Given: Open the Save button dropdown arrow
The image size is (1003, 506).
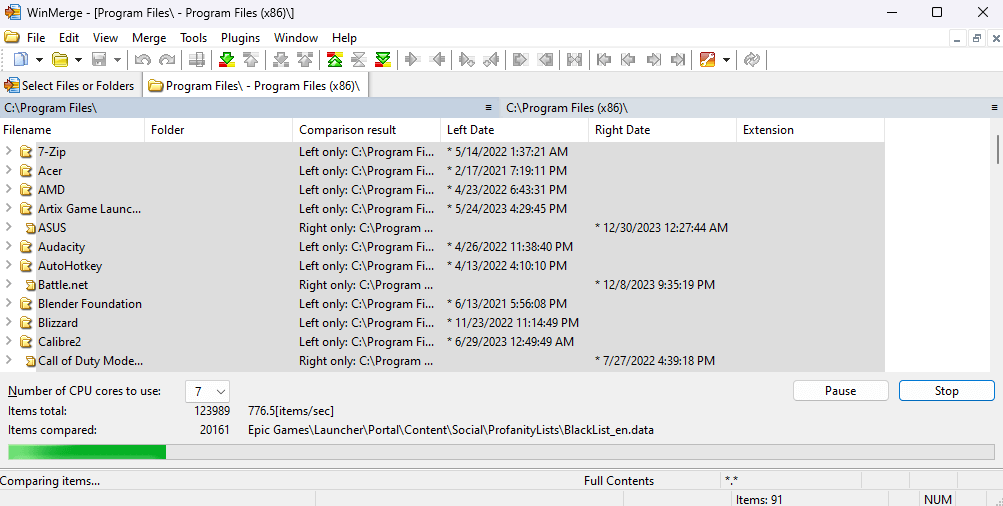Looking at the screenshot, I should tap(117, 60).
